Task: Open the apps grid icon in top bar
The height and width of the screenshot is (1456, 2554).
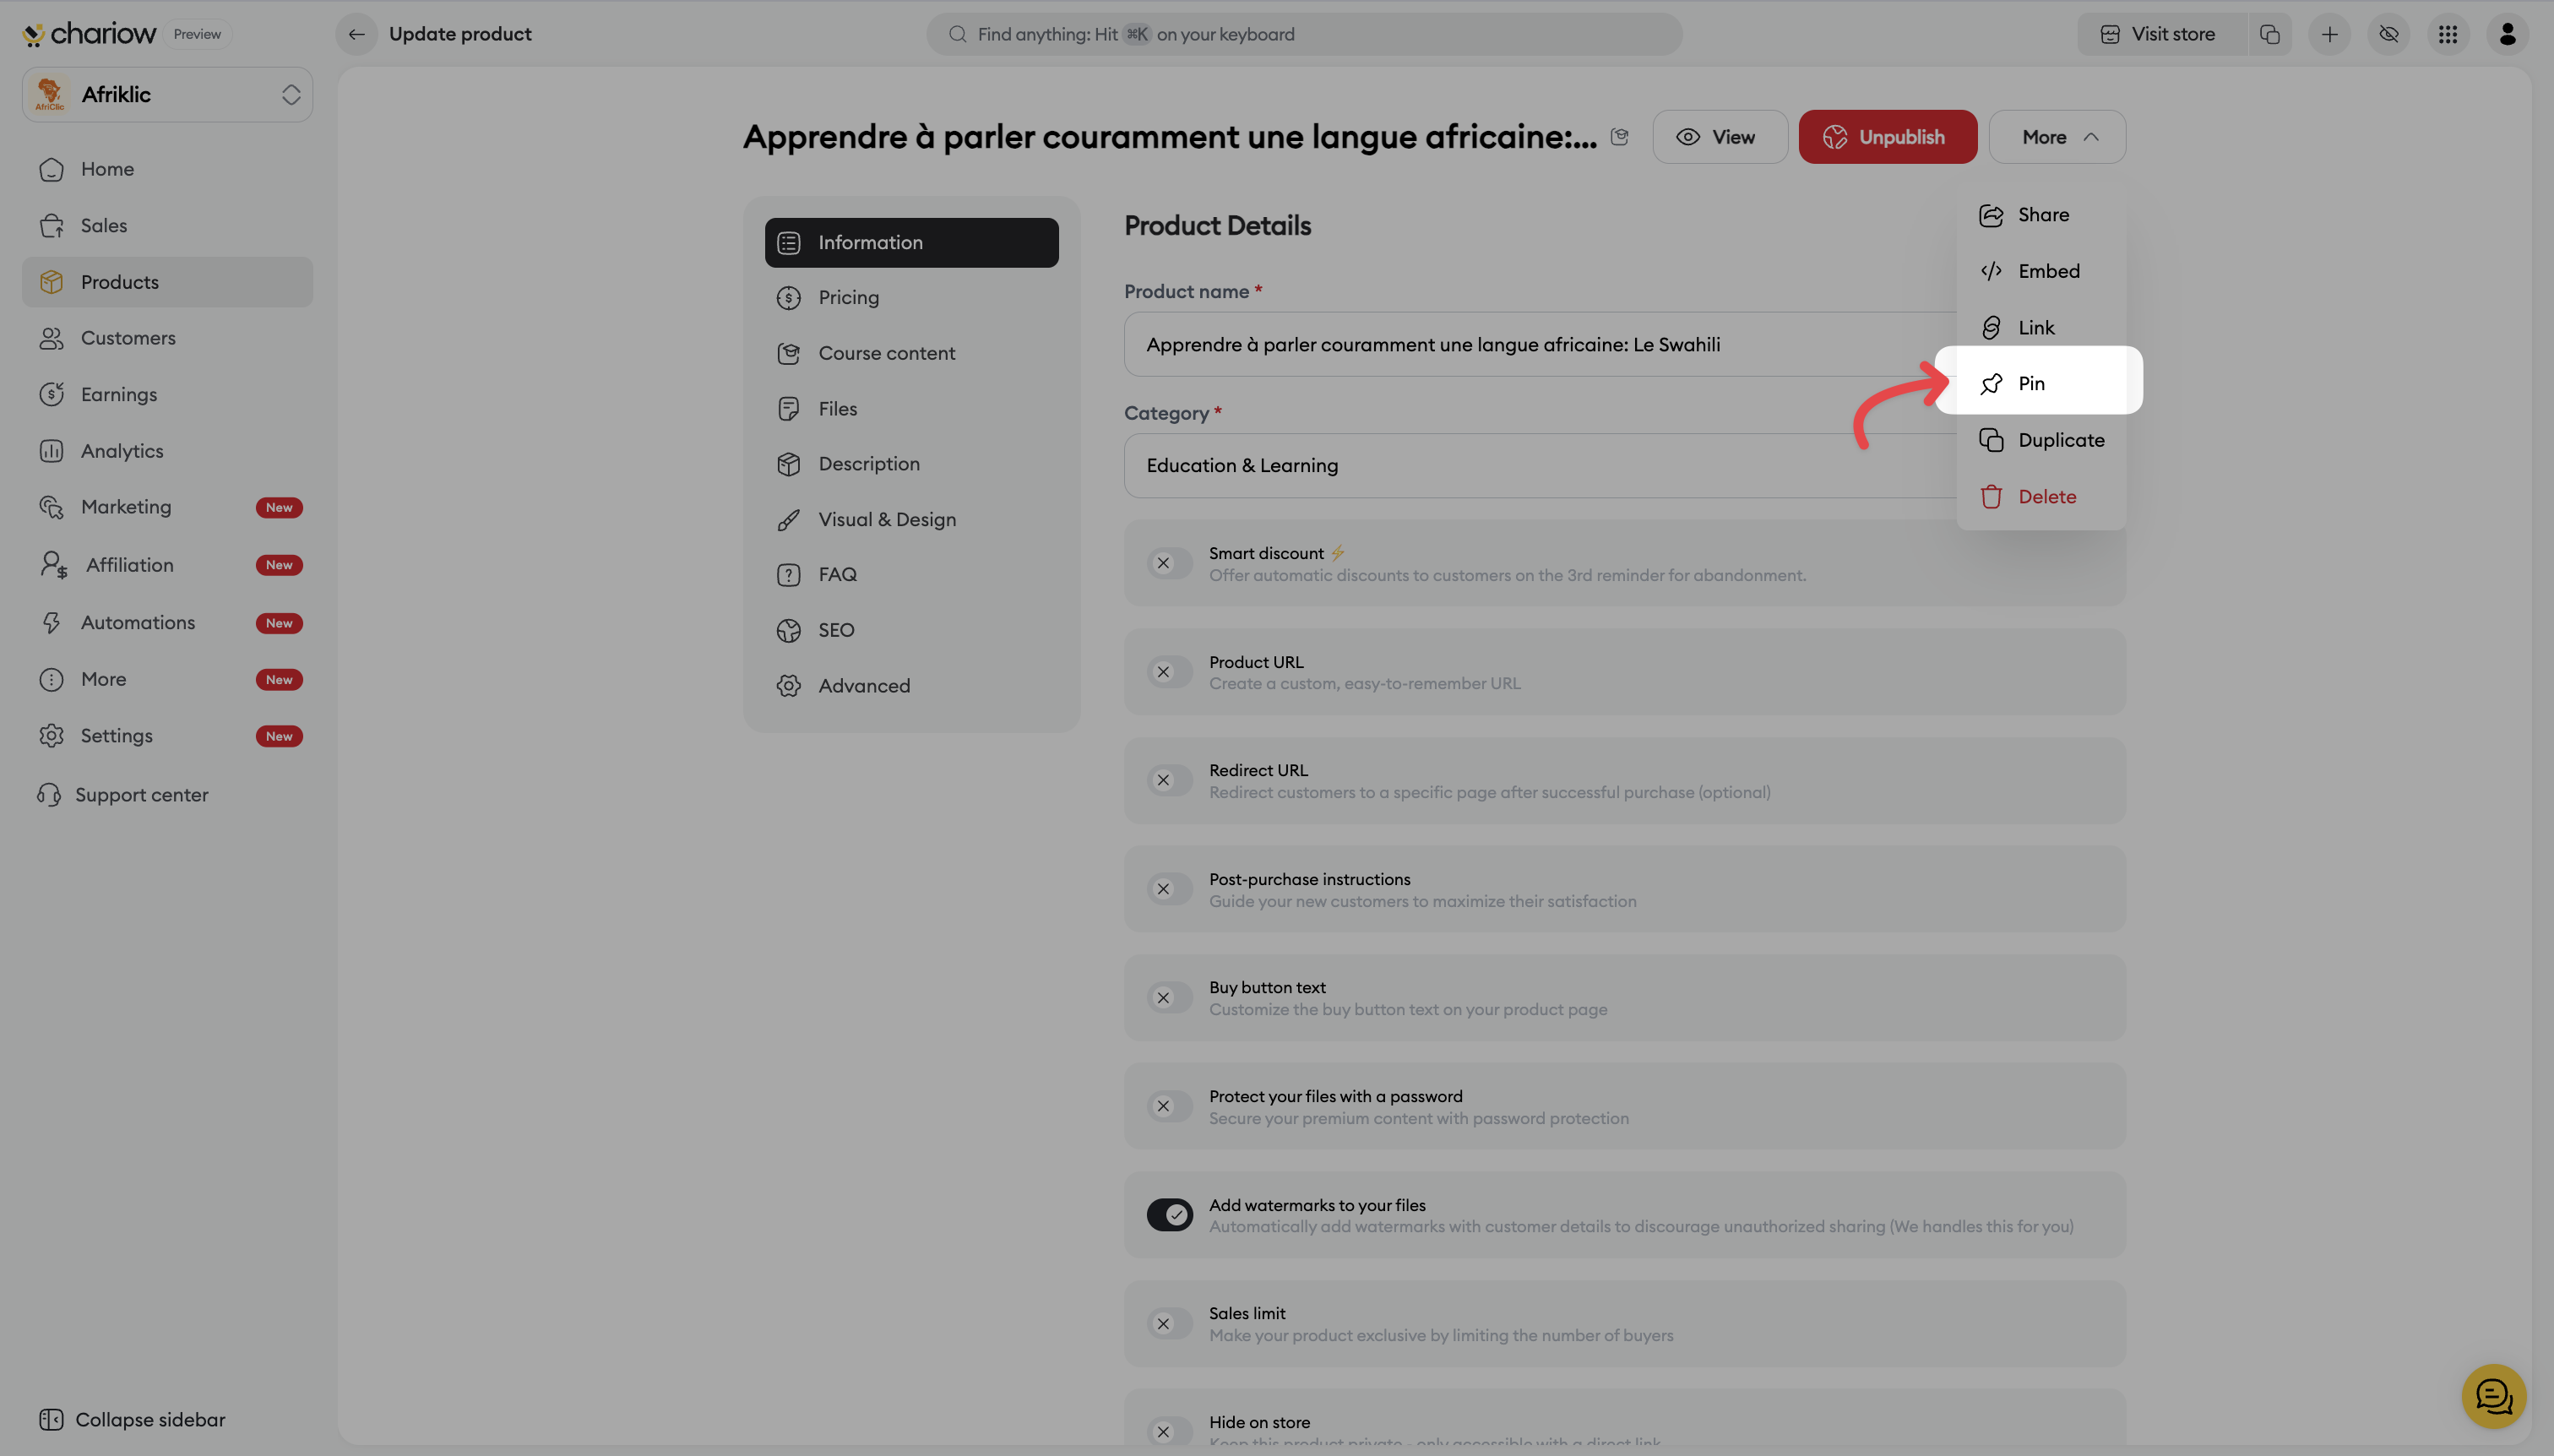Action: point(2447,34)
